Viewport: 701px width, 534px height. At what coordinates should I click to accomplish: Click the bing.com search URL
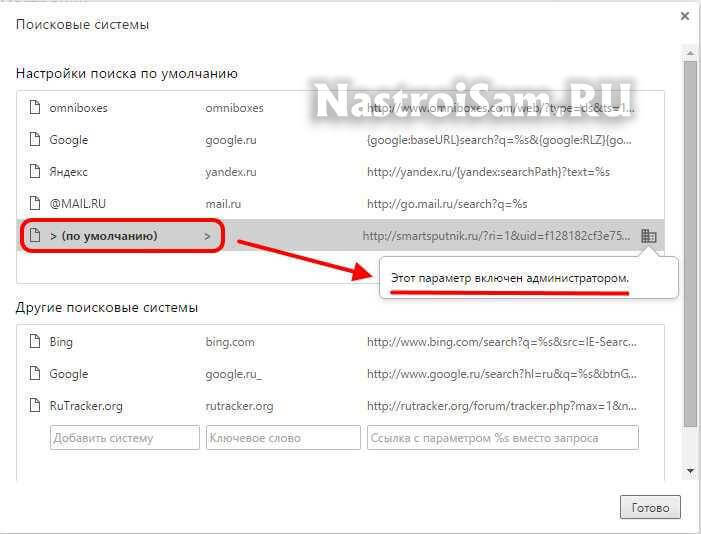(x=500, y=342)
